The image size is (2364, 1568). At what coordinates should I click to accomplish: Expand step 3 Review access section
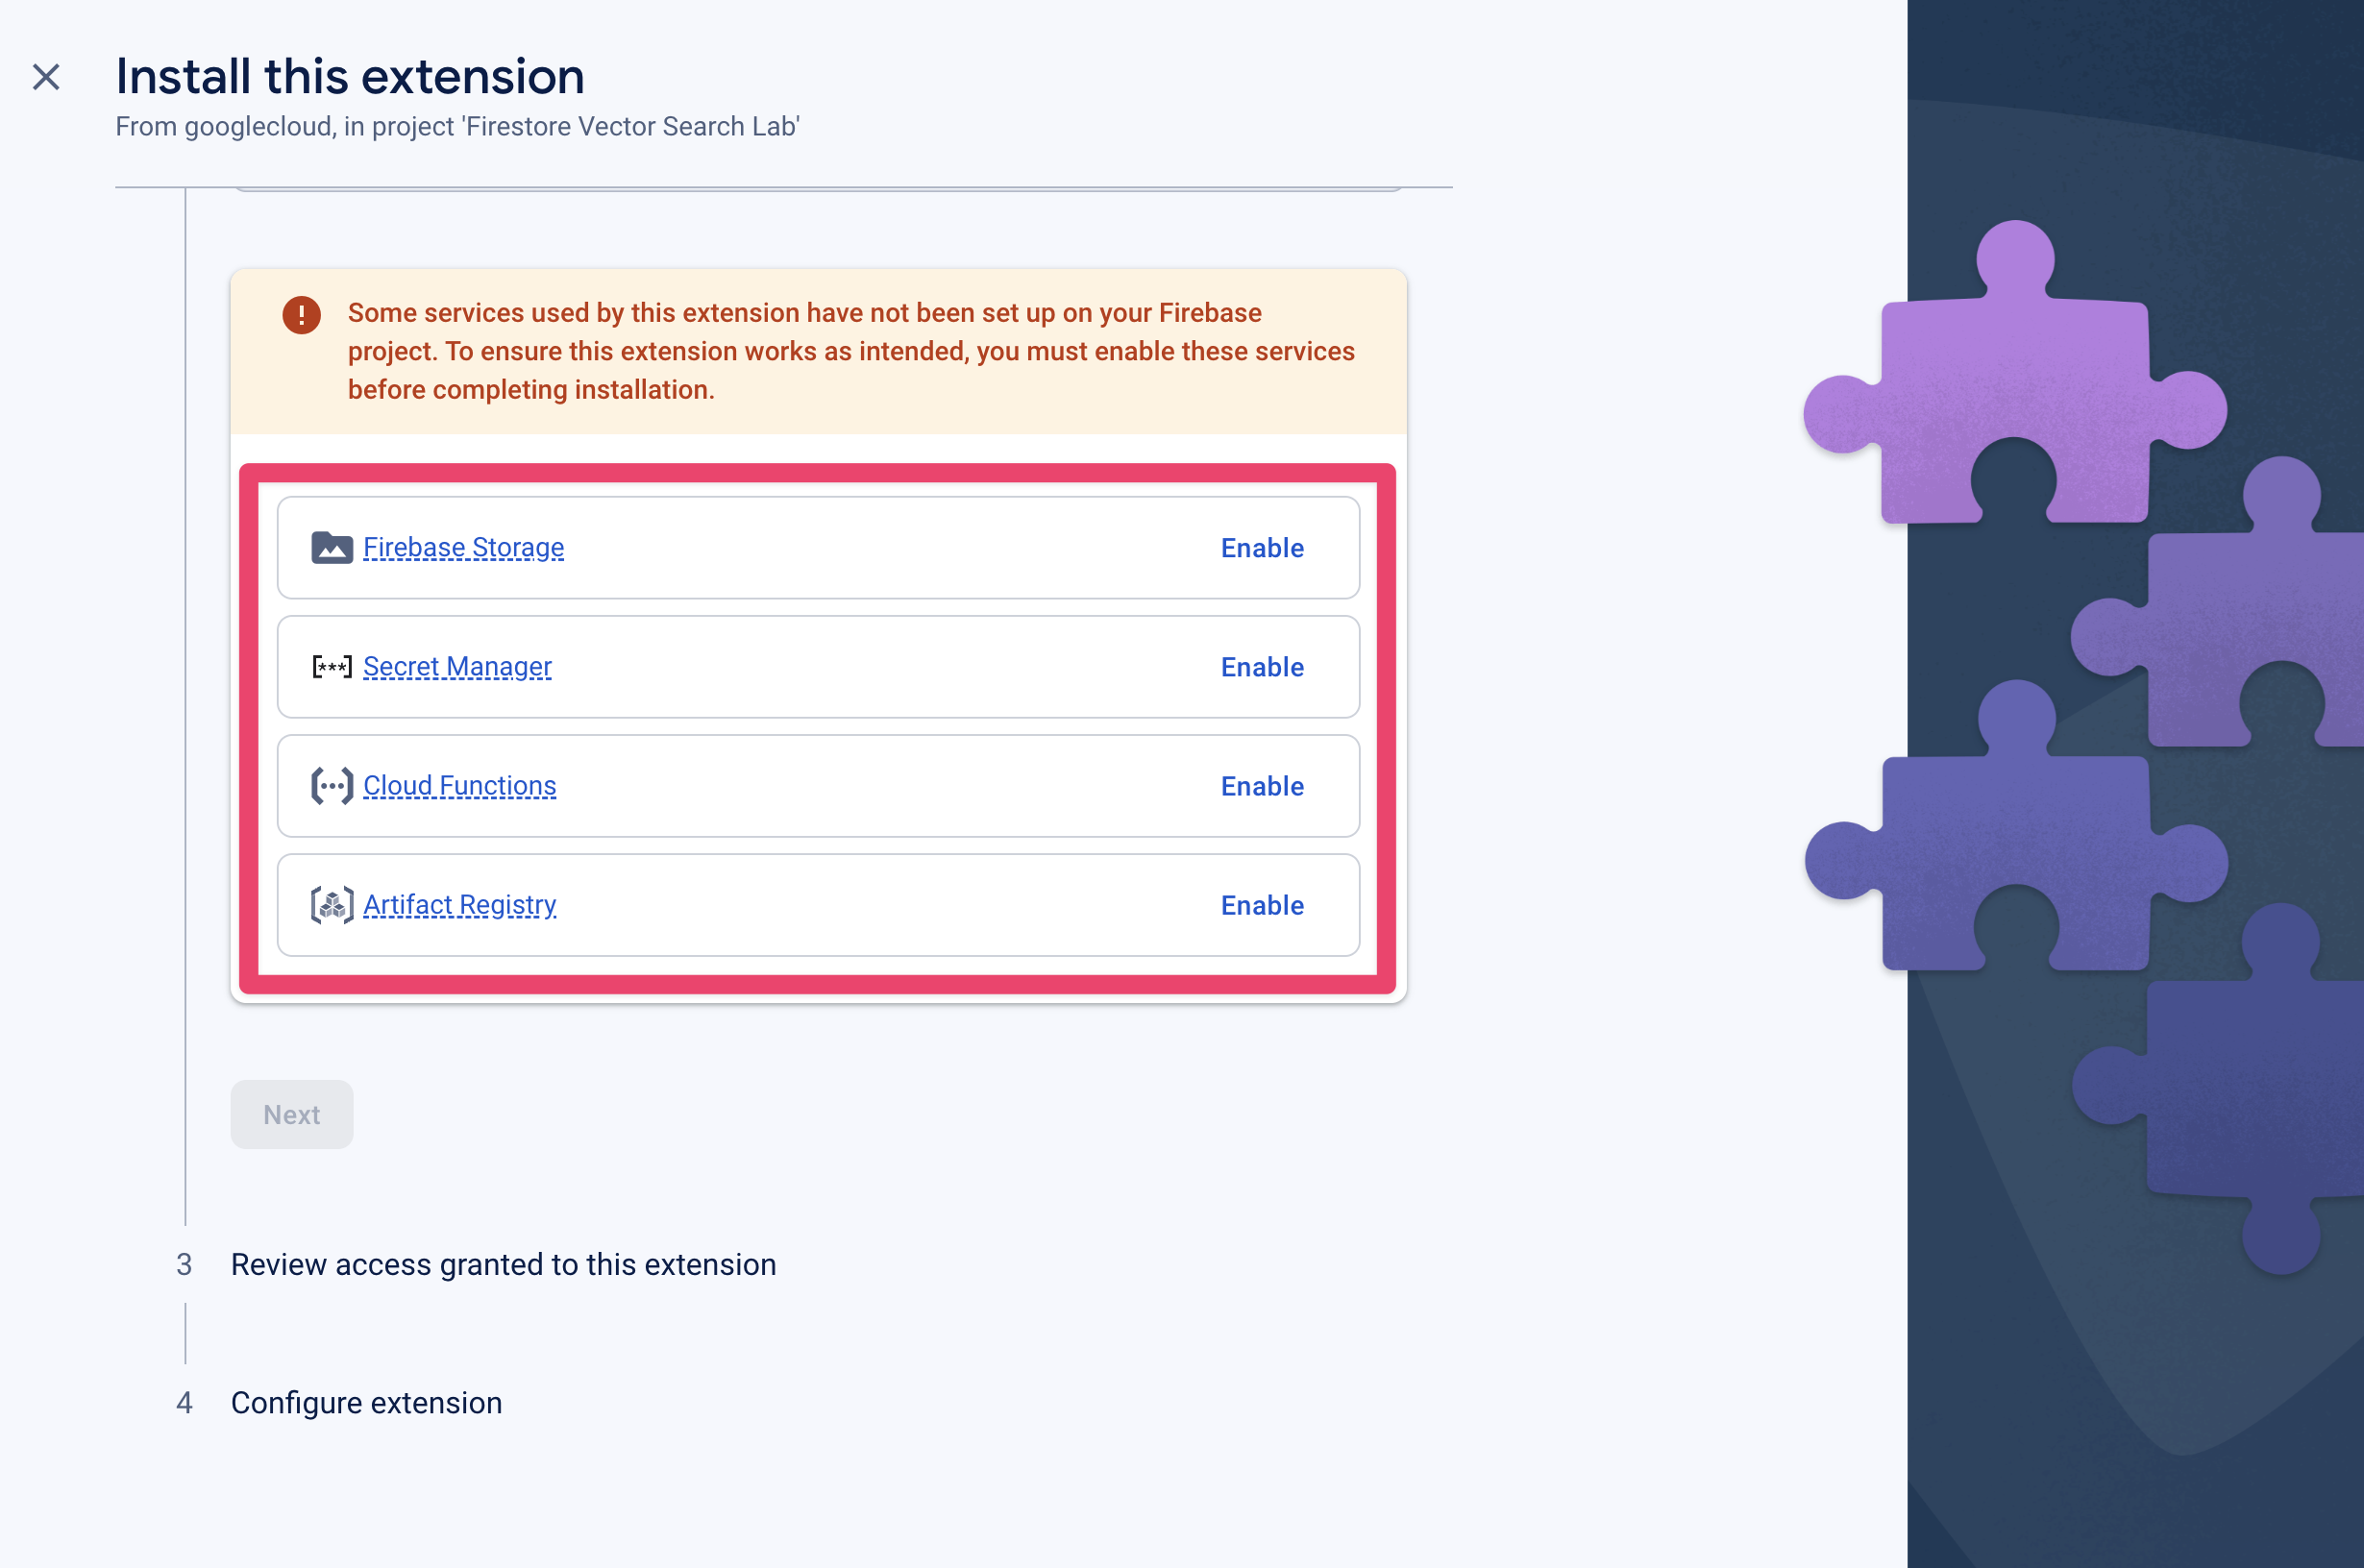point(504,1263)
